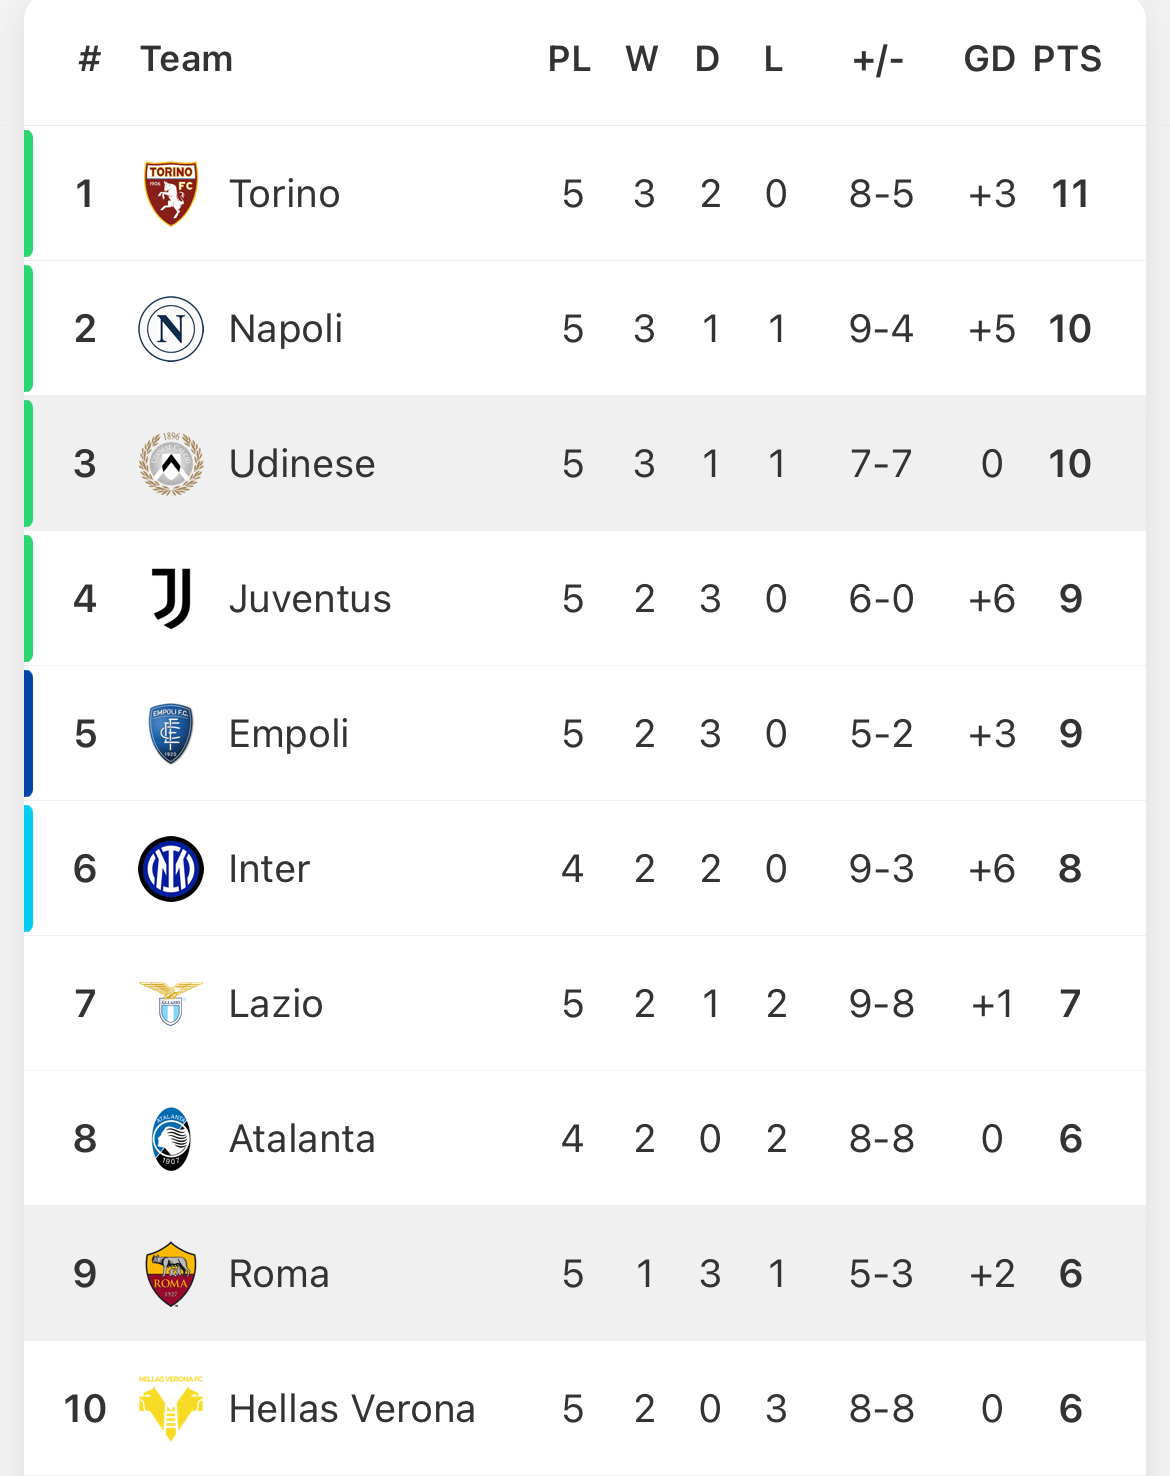The height and width of the screenshot is (1476, 1170).
Task: Tap the Lazio eagle crest
Action: pos(171,1004)
